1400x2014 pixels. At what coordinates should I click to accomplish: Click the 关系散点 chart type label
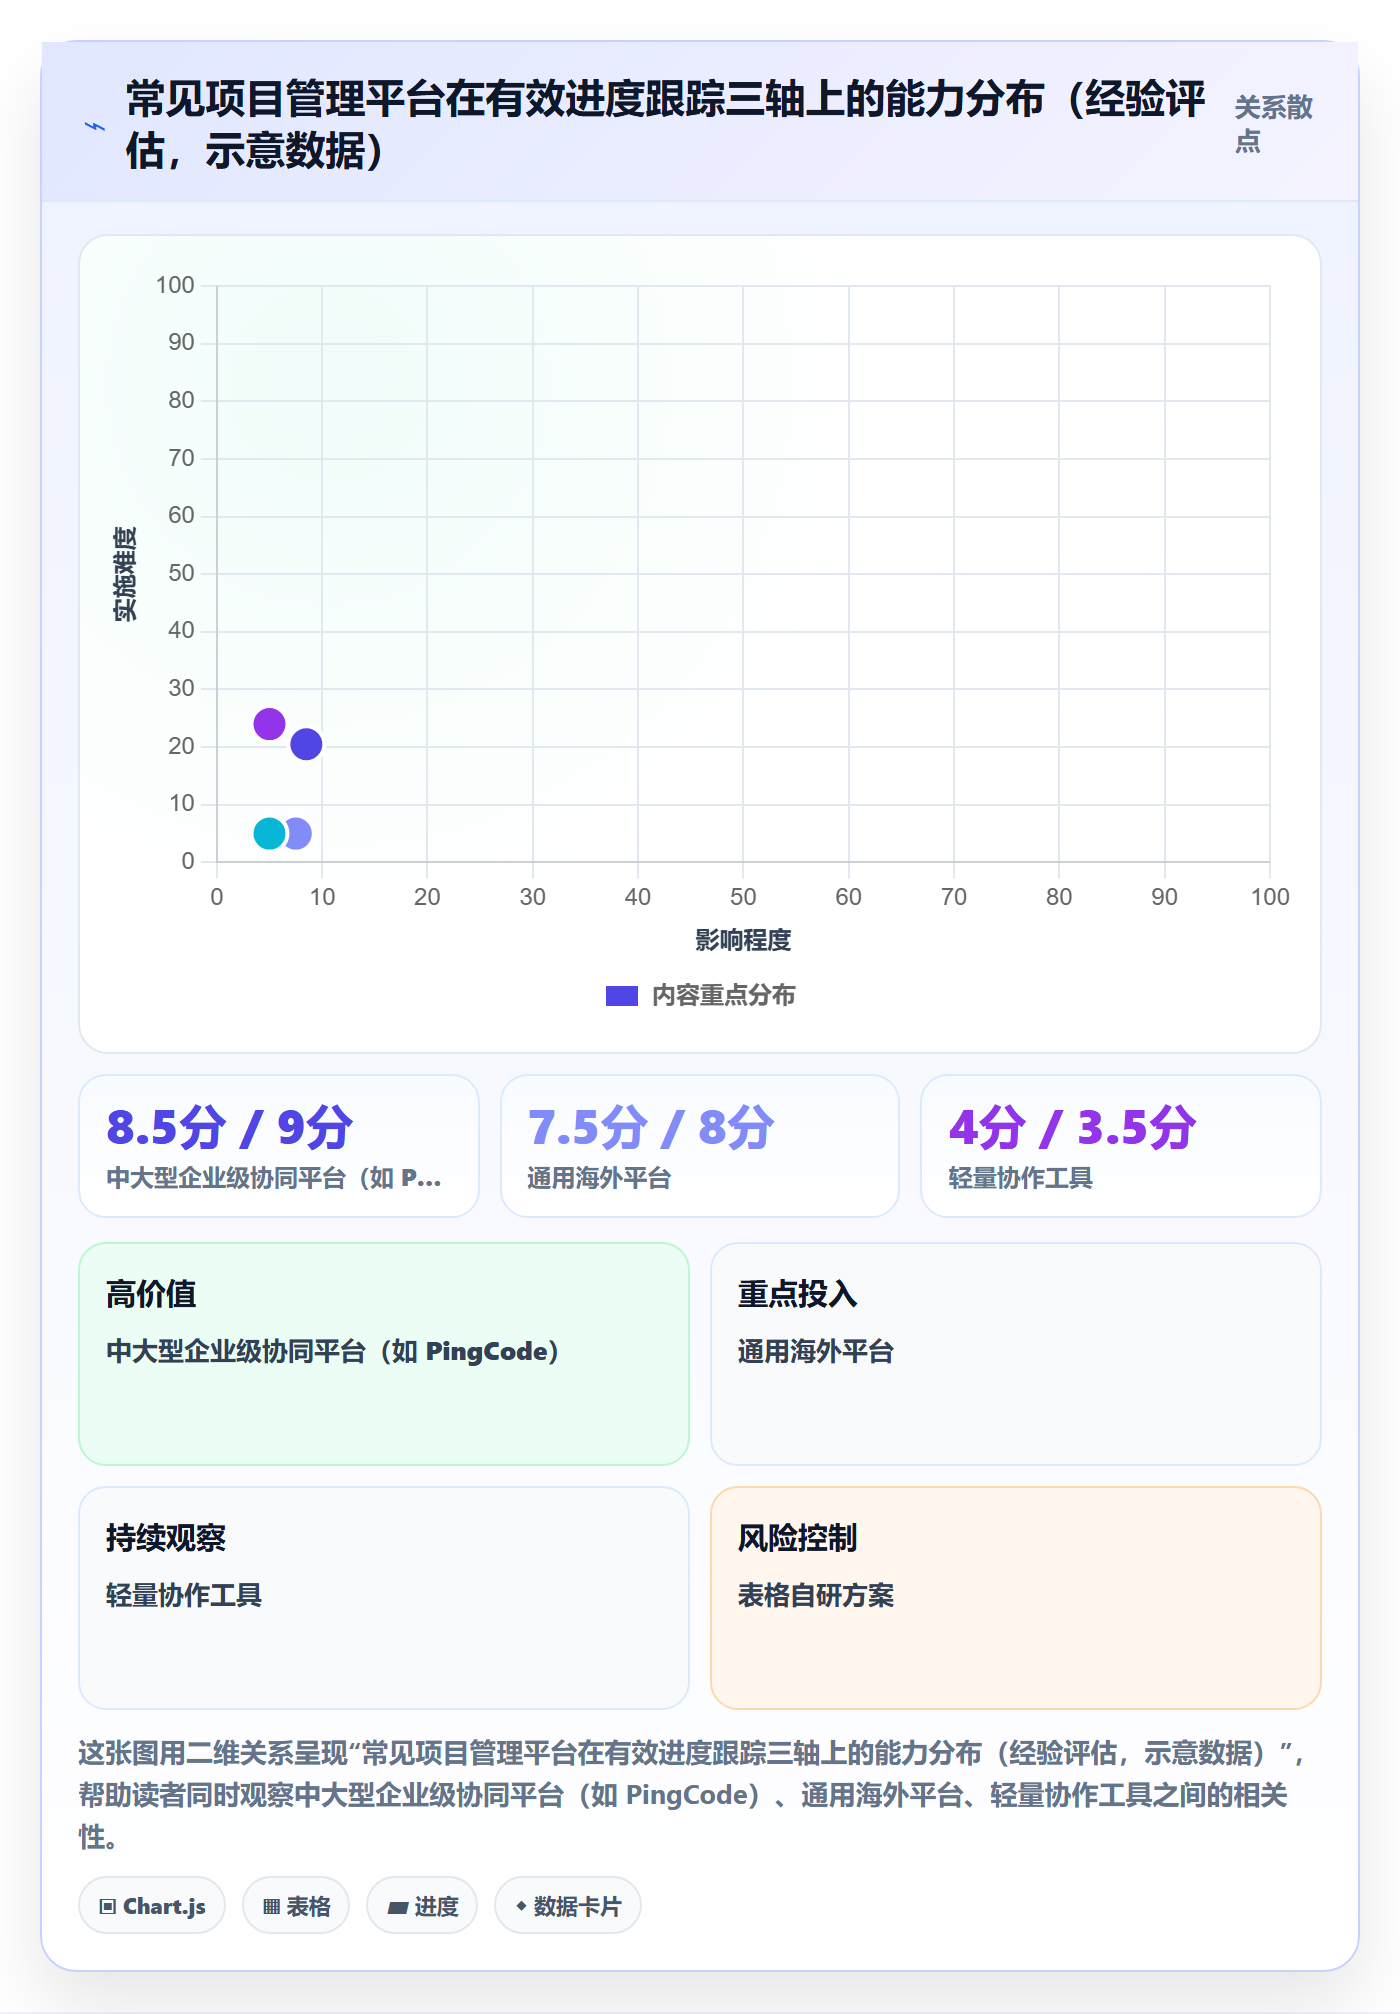1273,124
